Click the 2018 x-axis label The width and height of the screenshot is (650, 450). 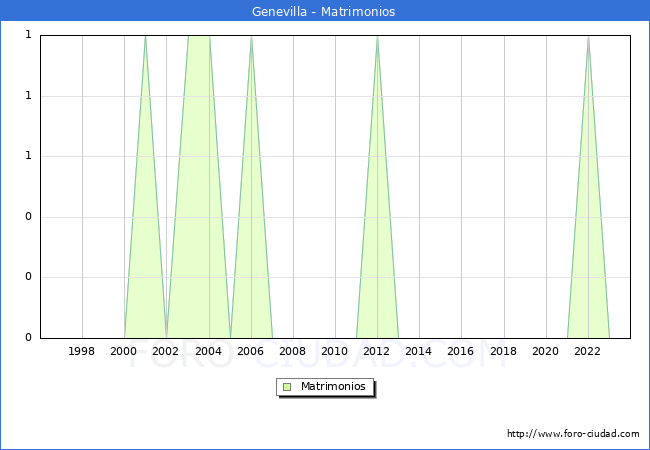503,351
